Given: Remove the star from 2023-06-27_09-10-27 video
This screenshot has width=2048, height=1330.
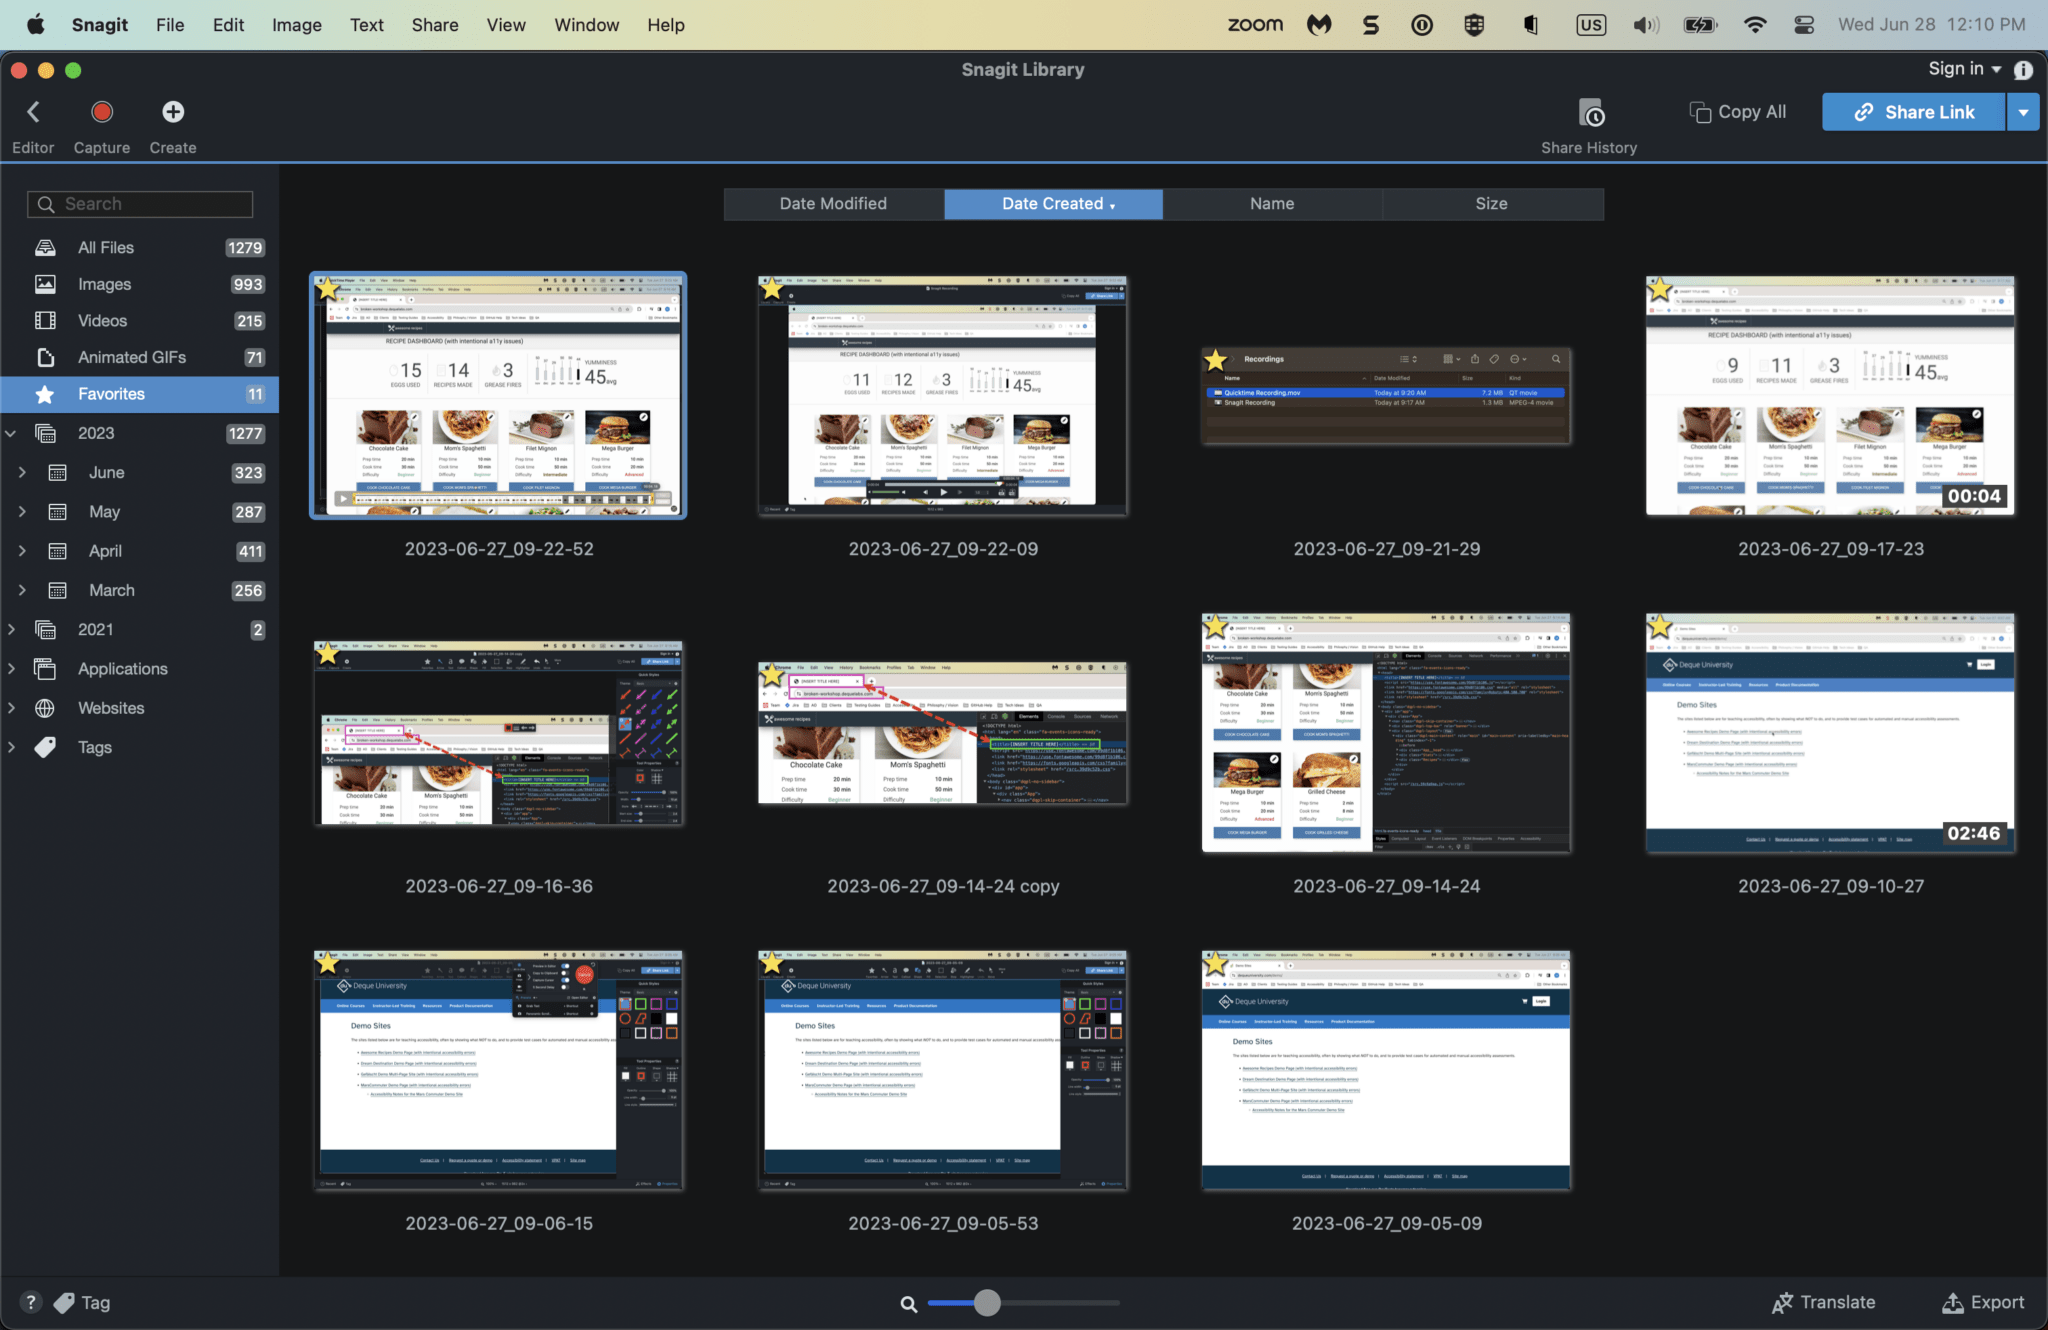Looking at the screenshot, I should tap(1659, 625).
